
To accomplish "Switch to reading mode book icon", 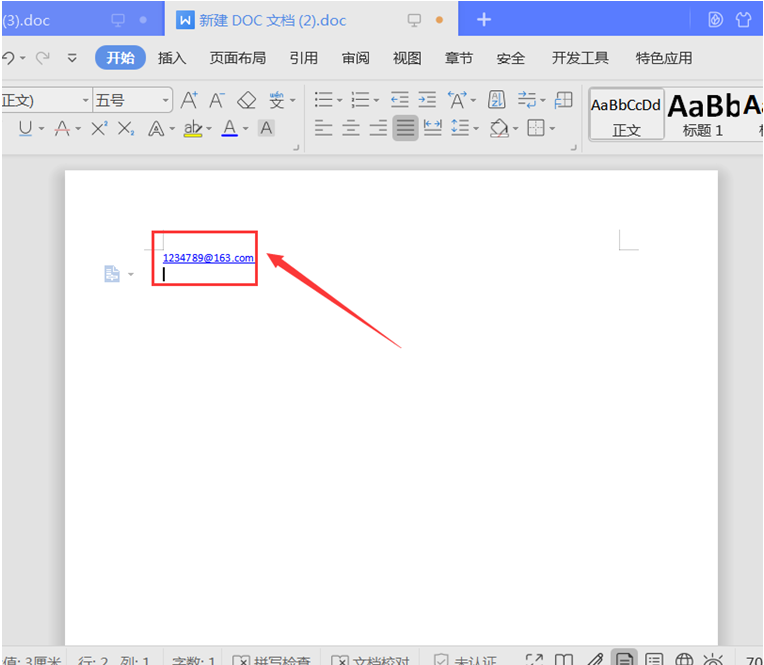I will point(564,659).
